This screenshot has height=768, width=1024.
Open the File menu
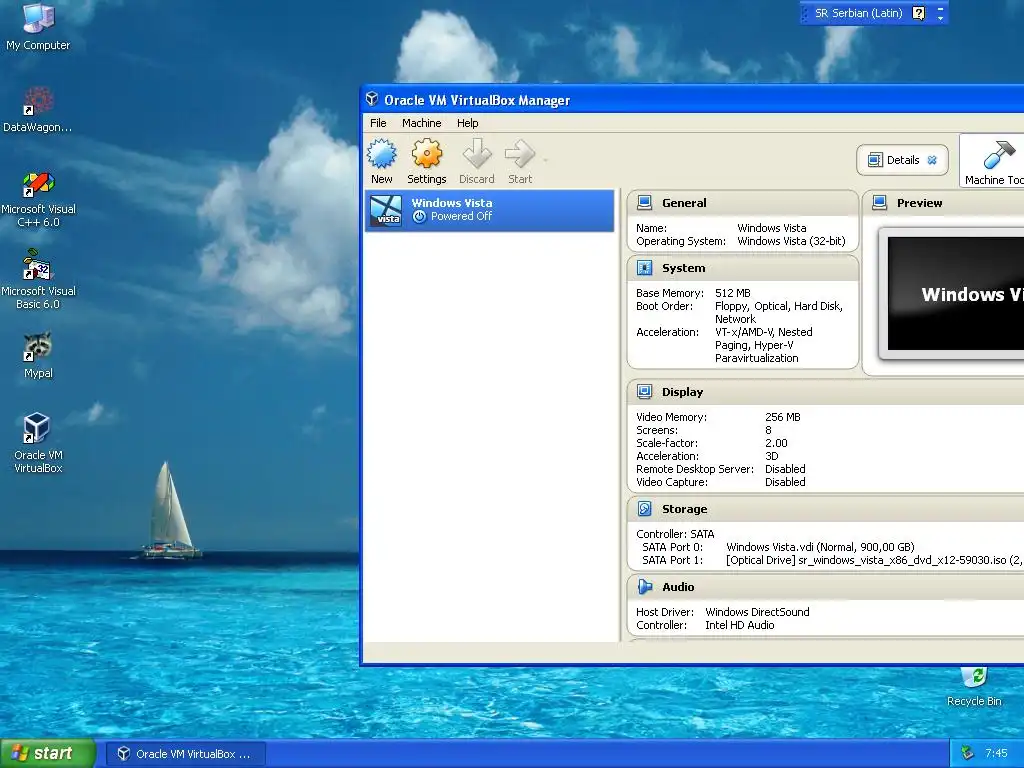378,123
